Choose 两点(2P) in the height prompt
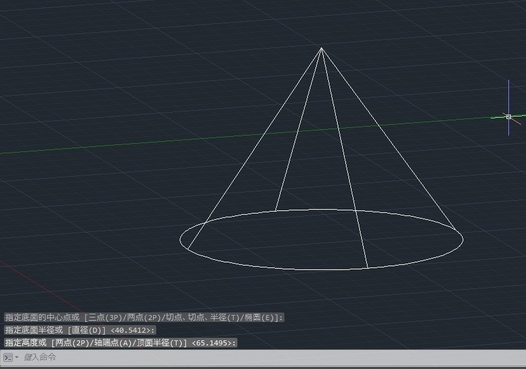The image size is (526, 369). pyautogui.click(x=72, y=343)
